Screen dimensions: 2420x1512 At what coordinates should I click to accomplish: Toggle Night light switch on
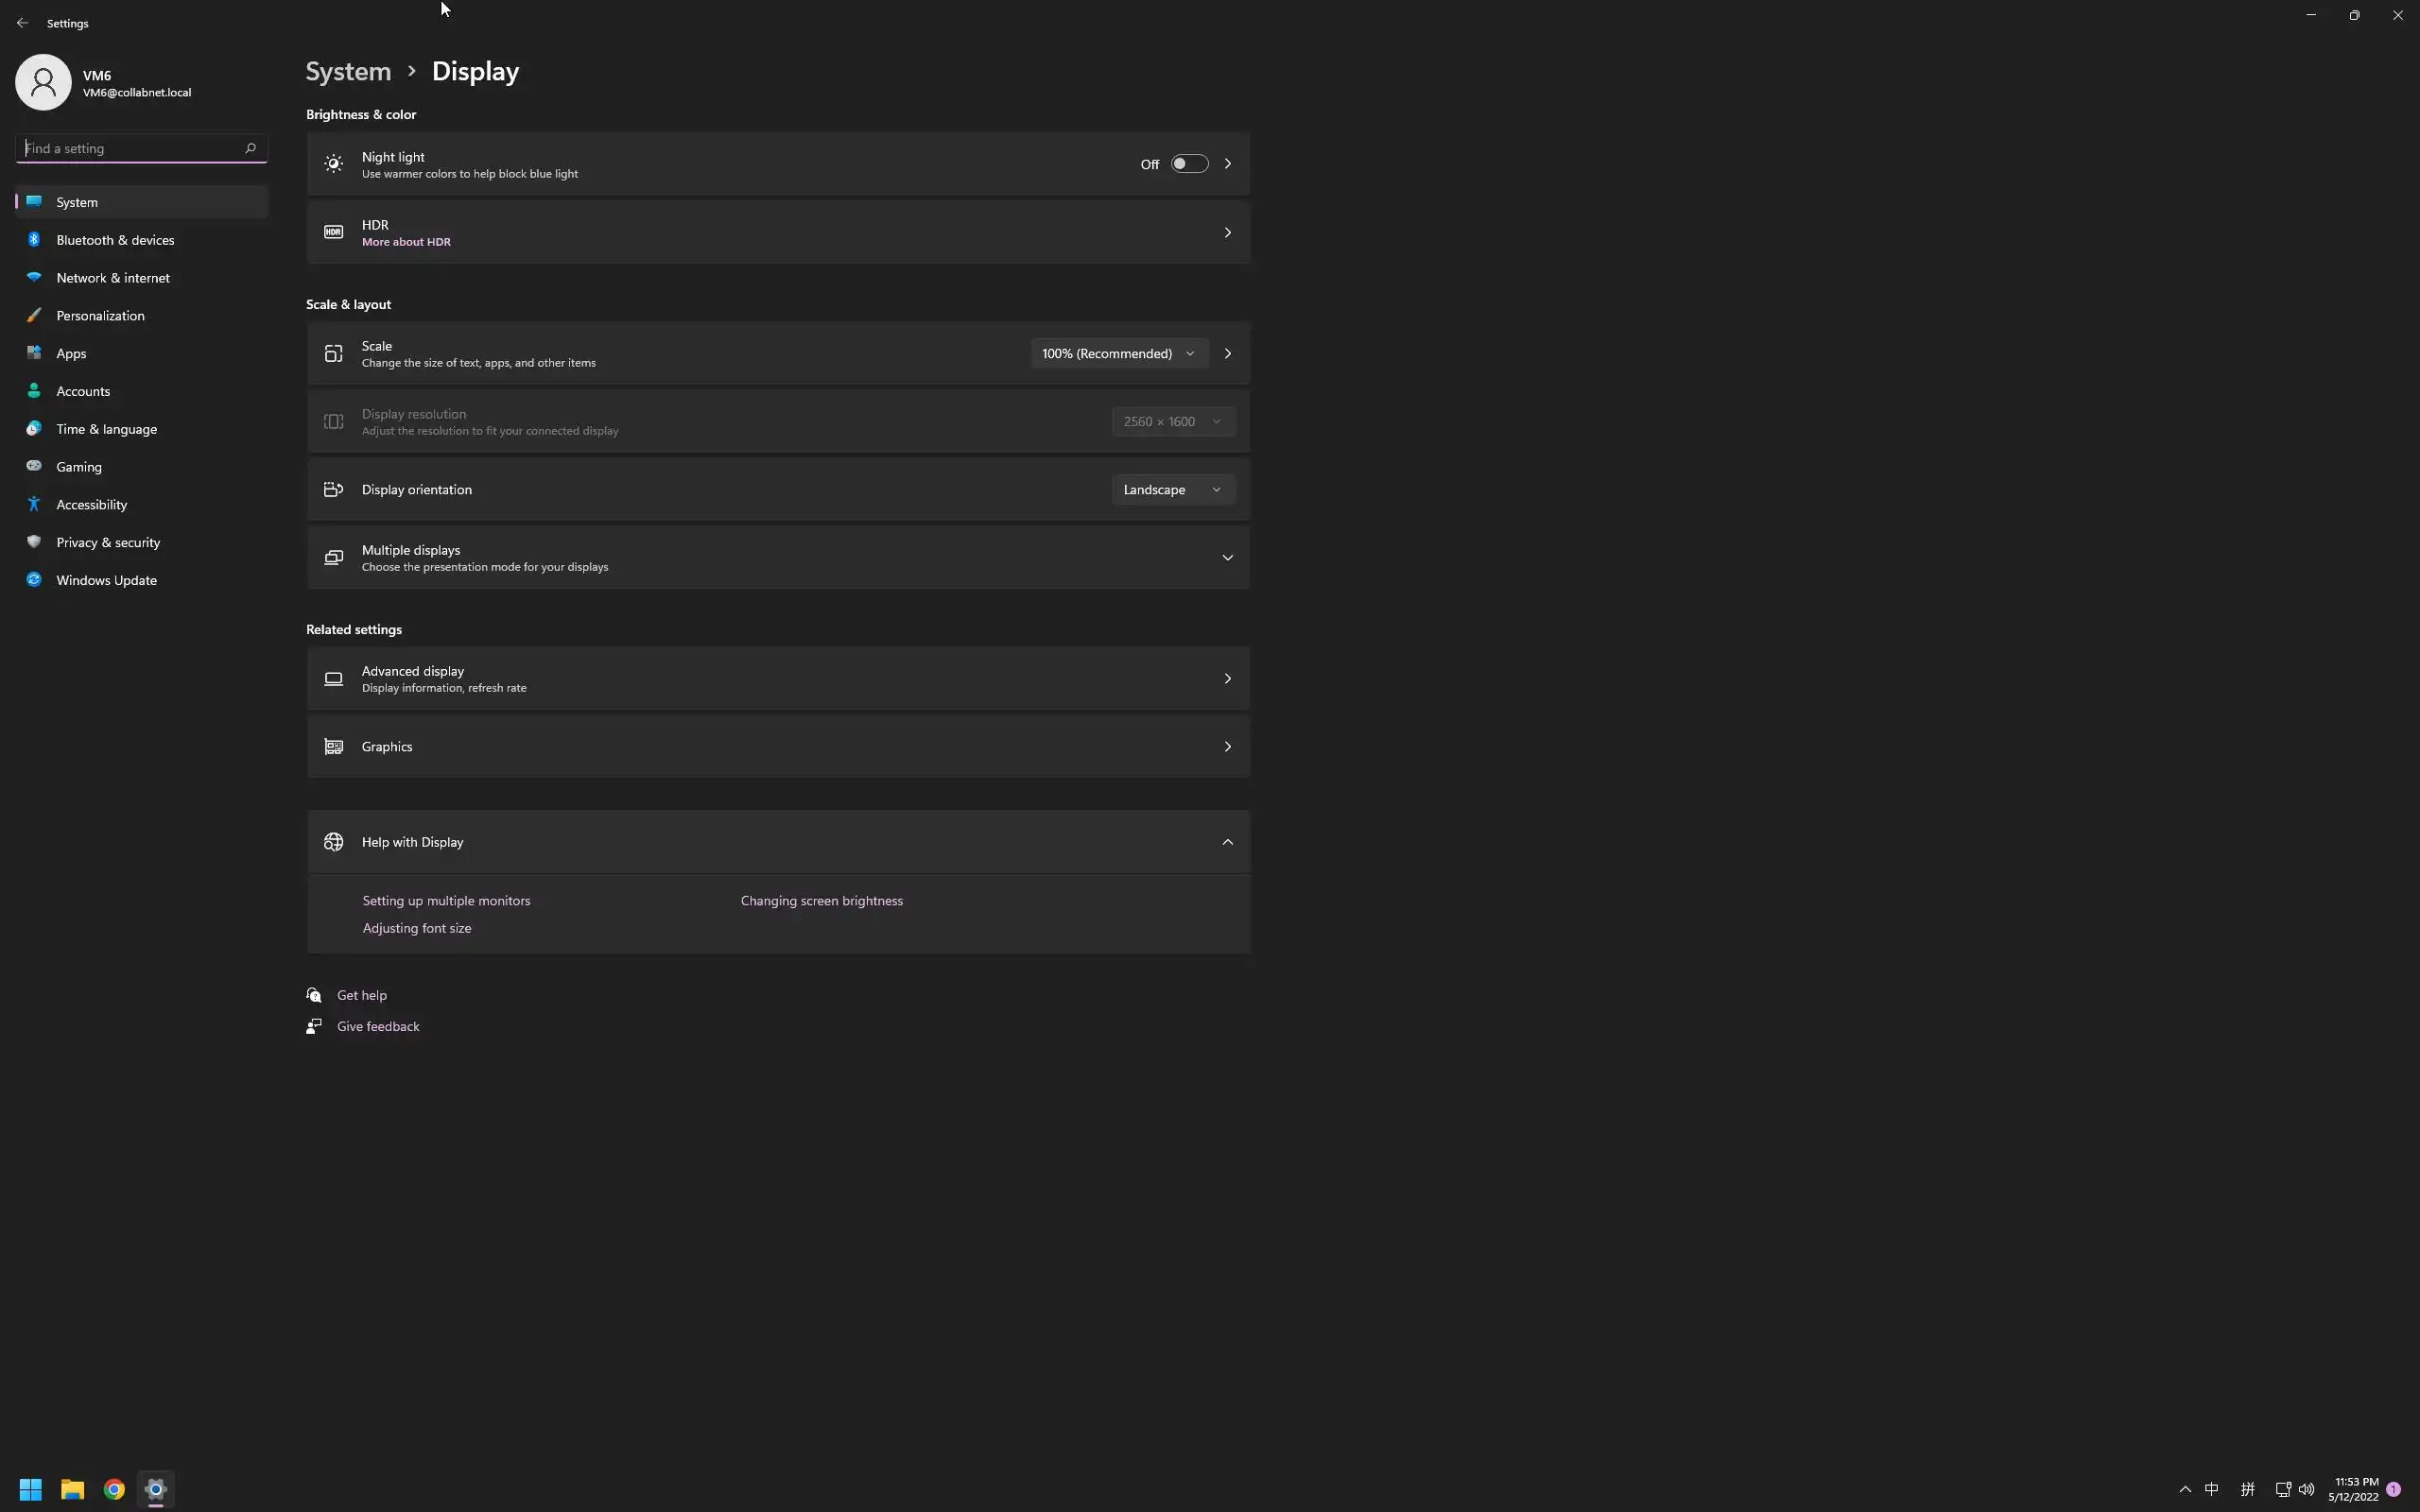click(1189, 164)
